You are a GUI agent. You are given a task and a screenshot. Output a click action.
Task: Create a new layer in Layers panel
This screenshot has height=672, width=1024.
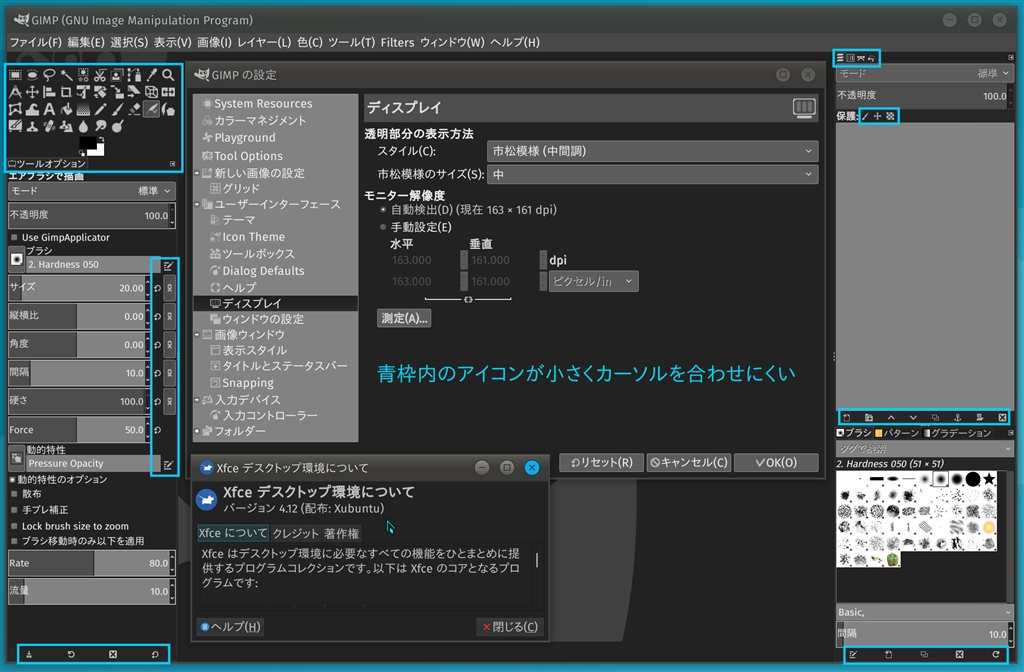coord(846,417)
